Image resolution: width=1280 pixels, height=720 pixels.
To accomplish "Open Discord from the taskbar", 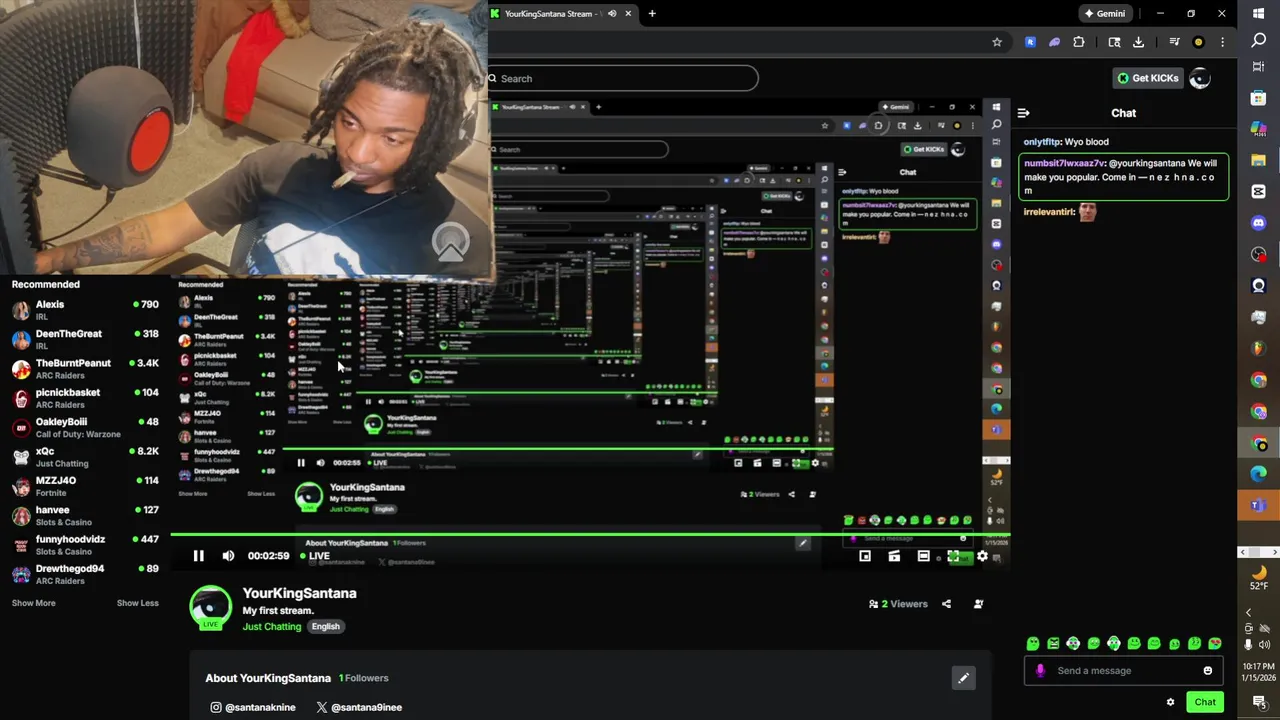I will pyautogui.click(x=1258, y=223).
